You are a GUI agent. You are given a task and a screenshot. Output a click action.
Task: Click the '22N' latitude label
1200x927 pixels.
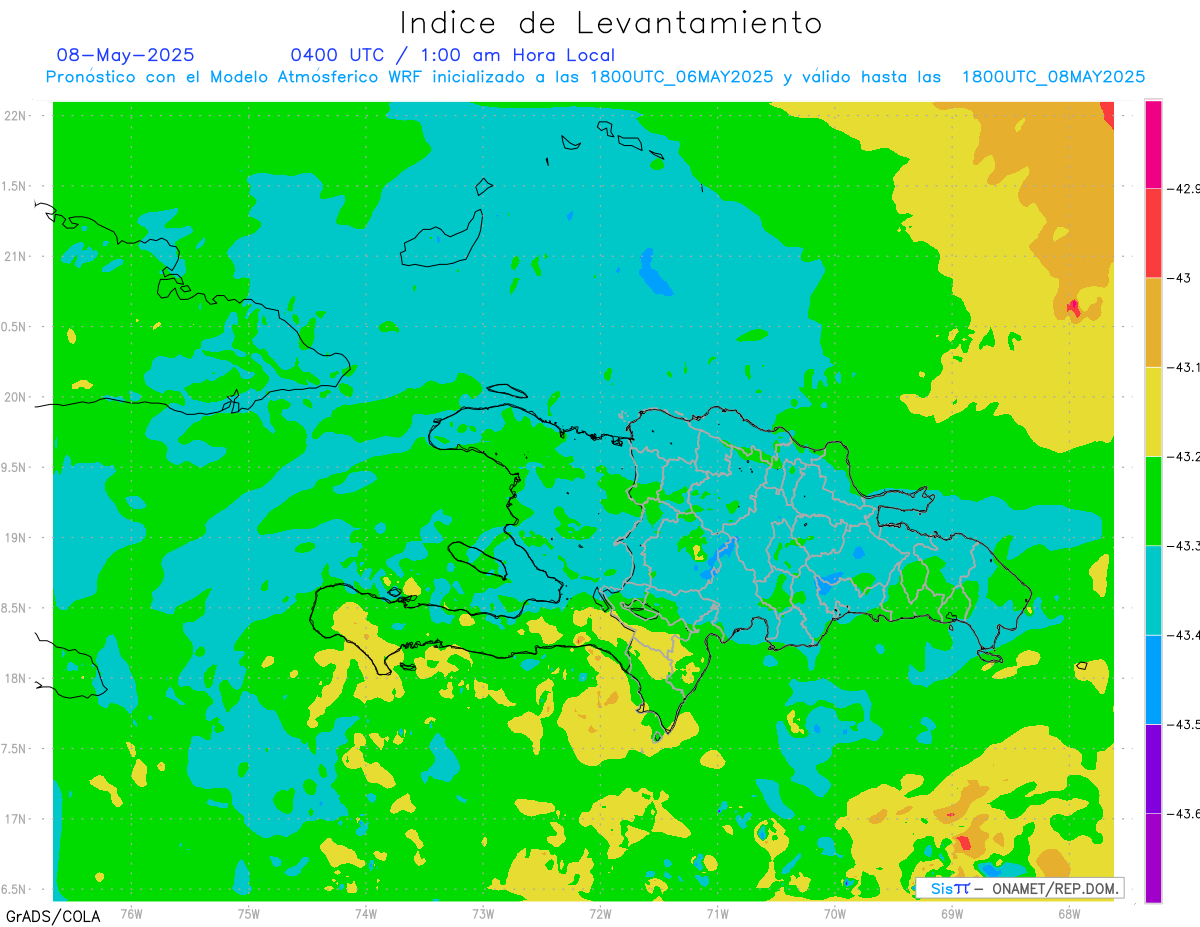coord(14,116)
